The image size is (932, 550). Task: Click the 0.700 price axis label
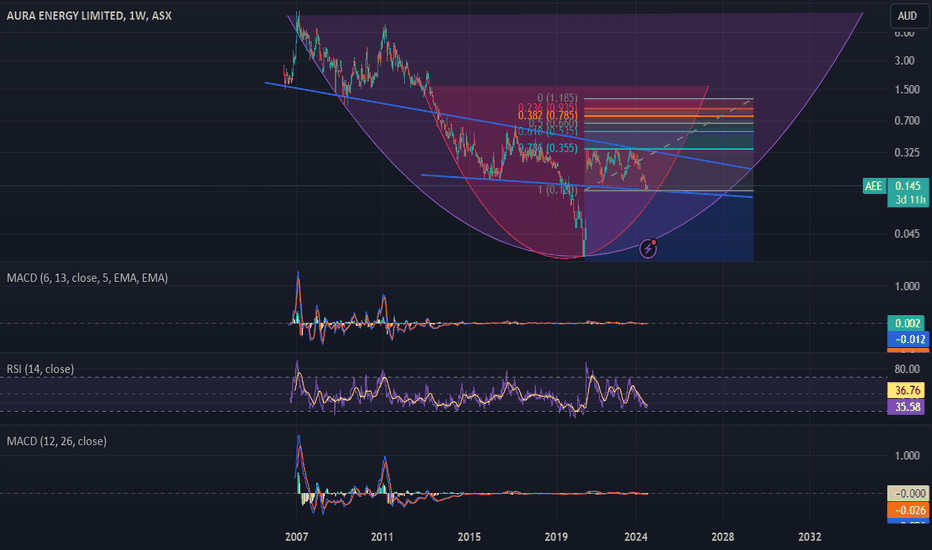pos(907,121)
